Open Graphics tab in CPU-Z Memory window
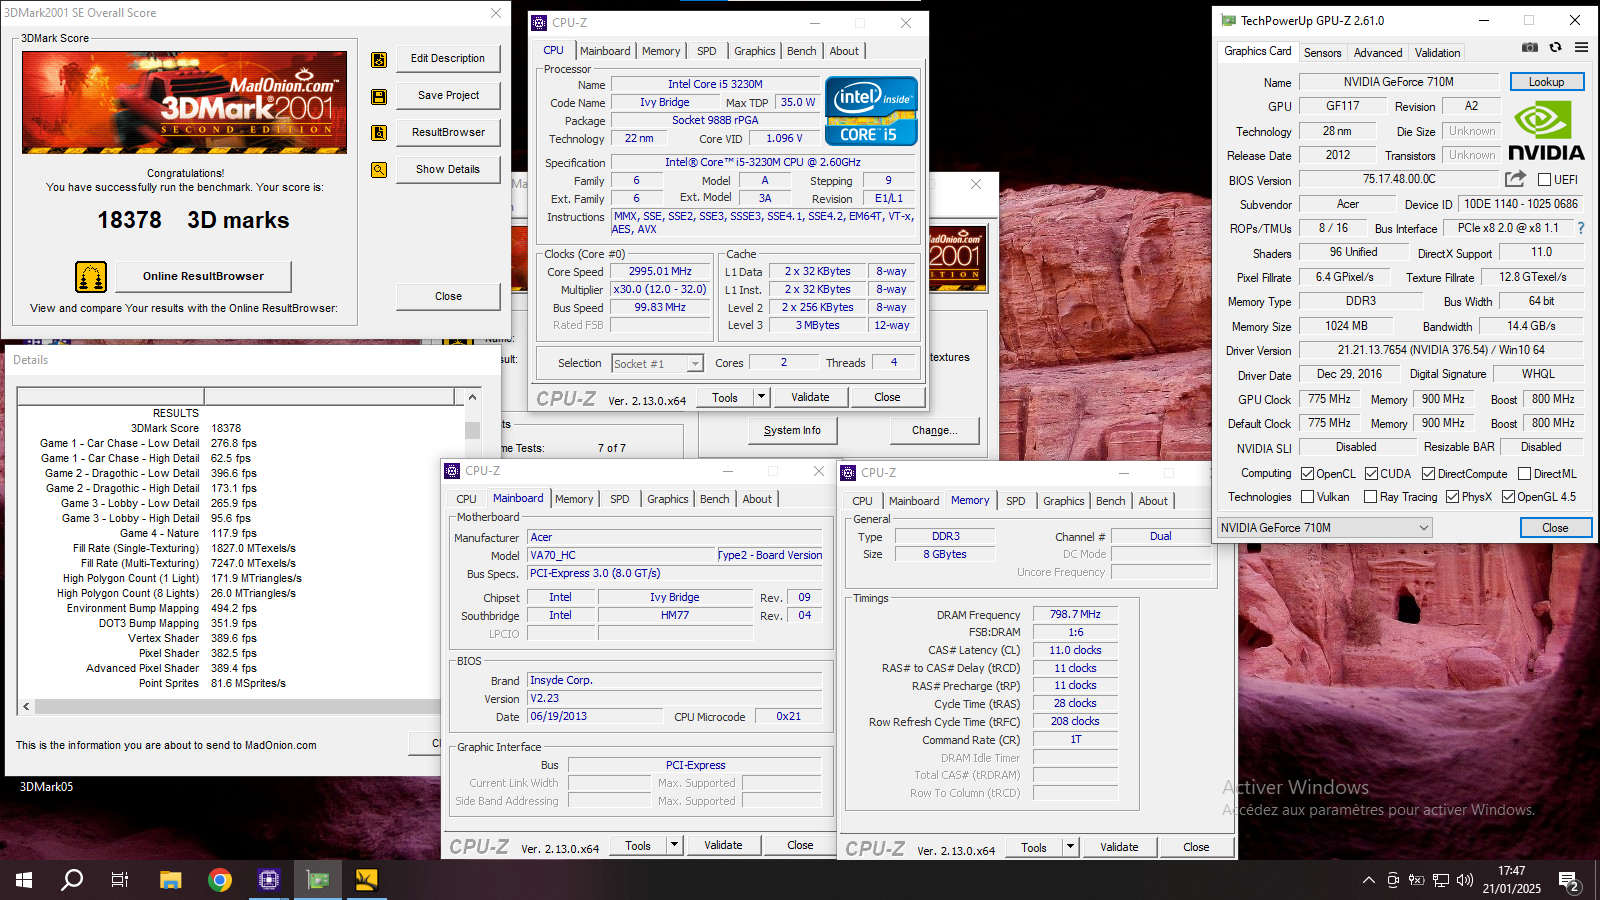The image size is (1600, 900). point(1064,501)
